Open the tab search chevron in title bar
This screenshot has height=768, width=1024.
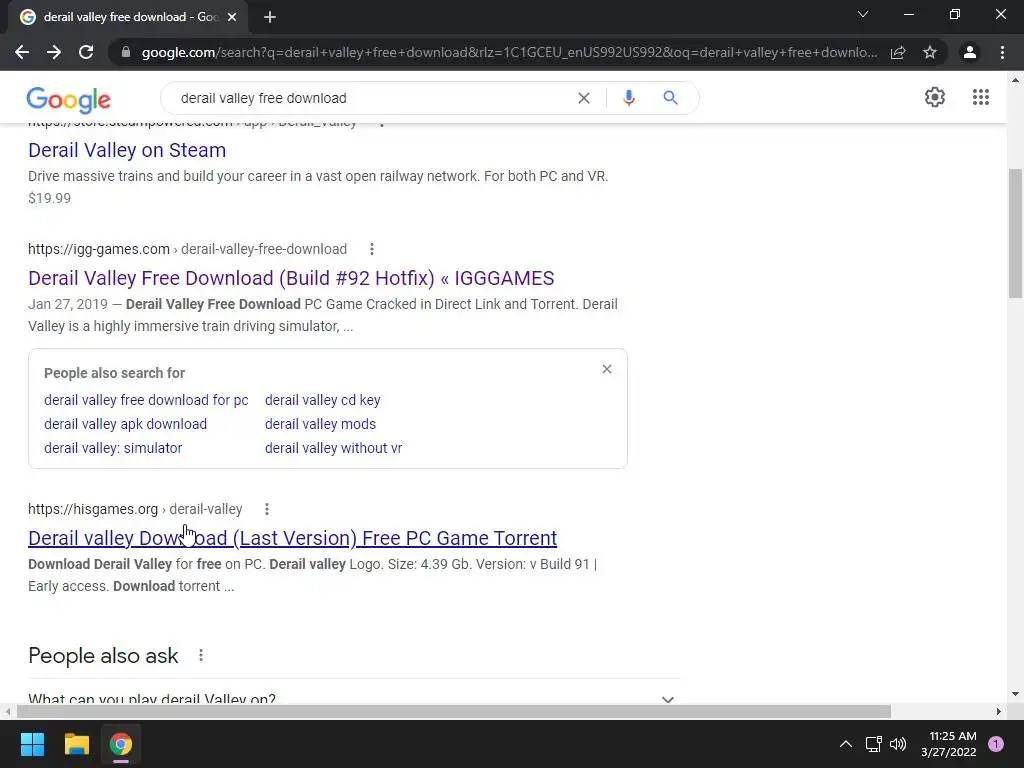point(863,14)
